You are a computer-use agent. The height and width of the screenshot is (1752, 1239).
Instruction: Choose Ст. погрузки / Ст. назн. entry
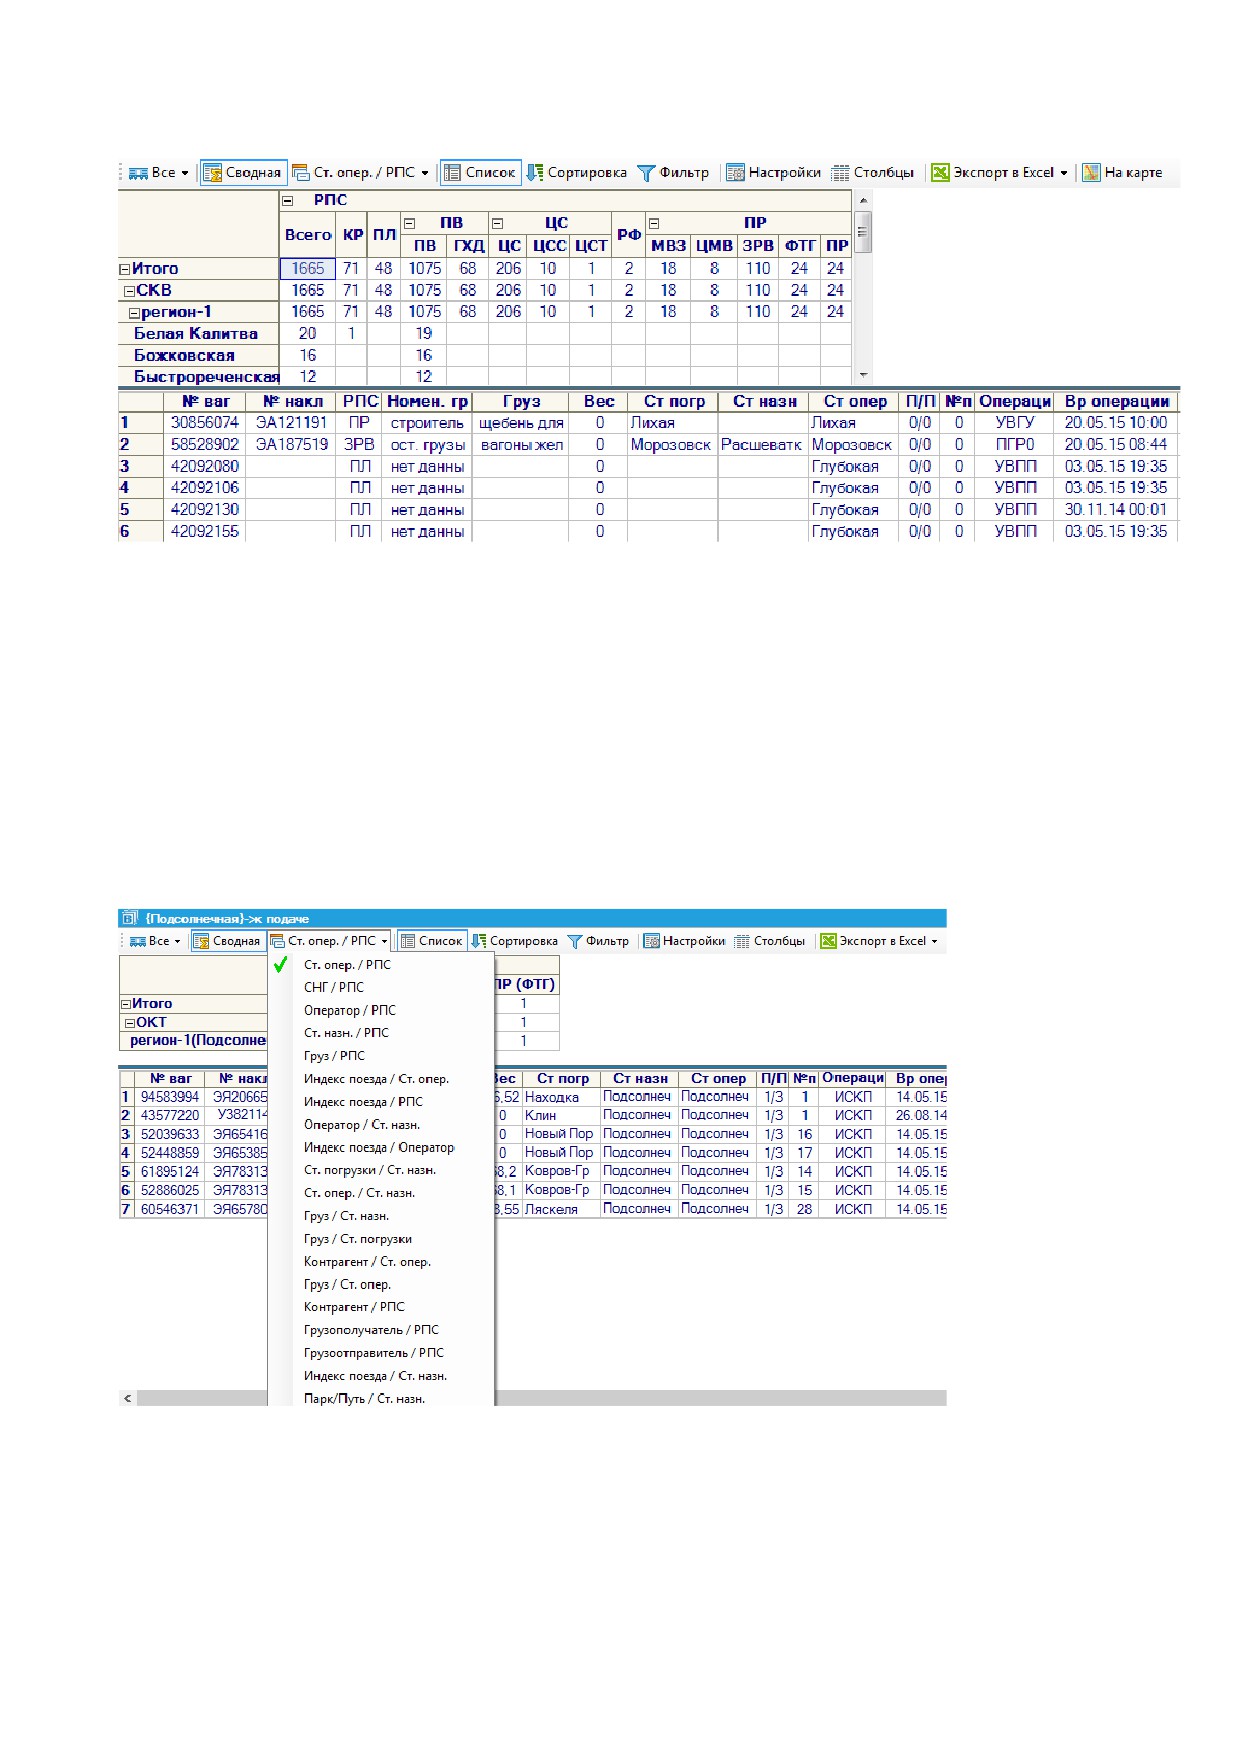[x=381, y=1170]
